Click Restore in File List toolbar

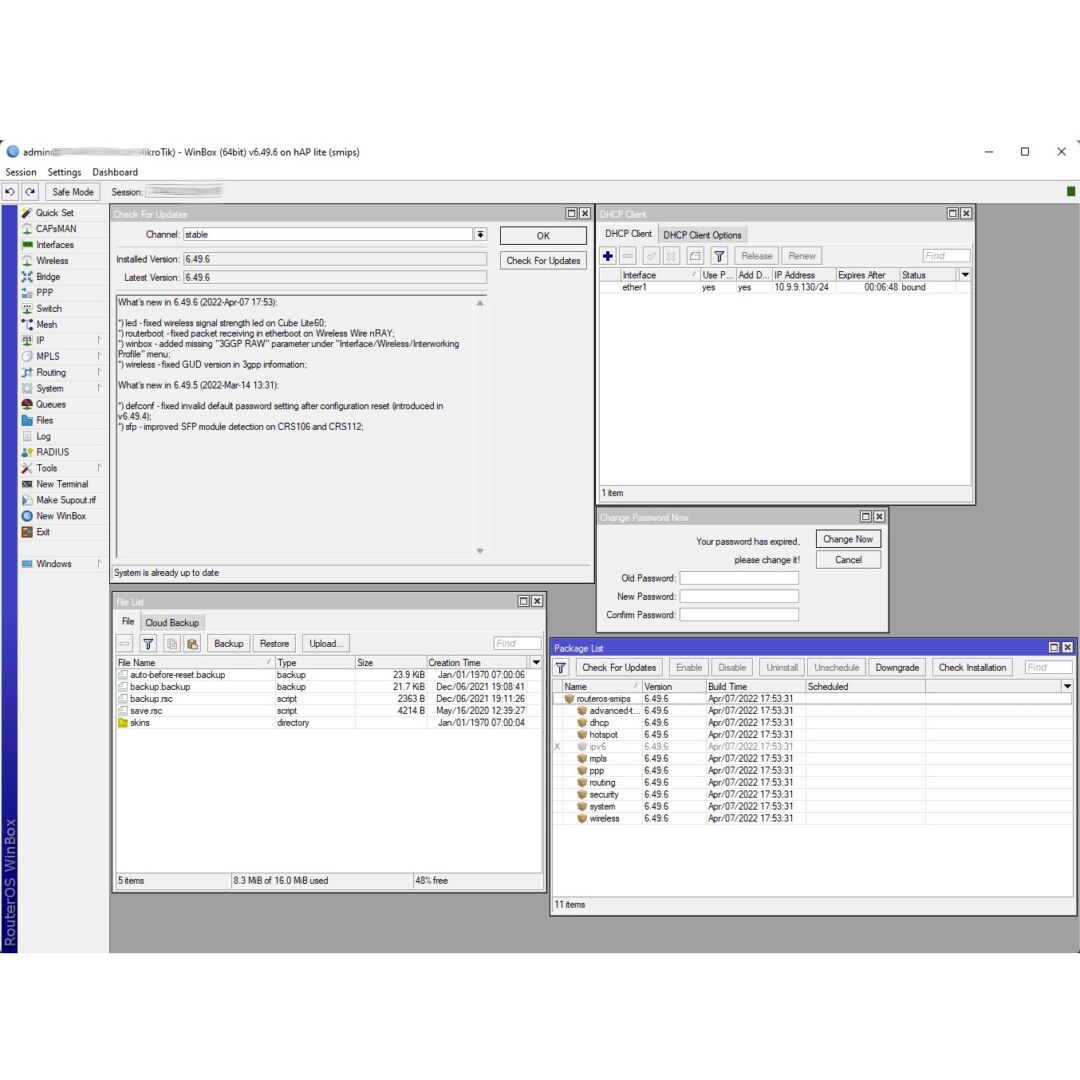tap(274, 643)
